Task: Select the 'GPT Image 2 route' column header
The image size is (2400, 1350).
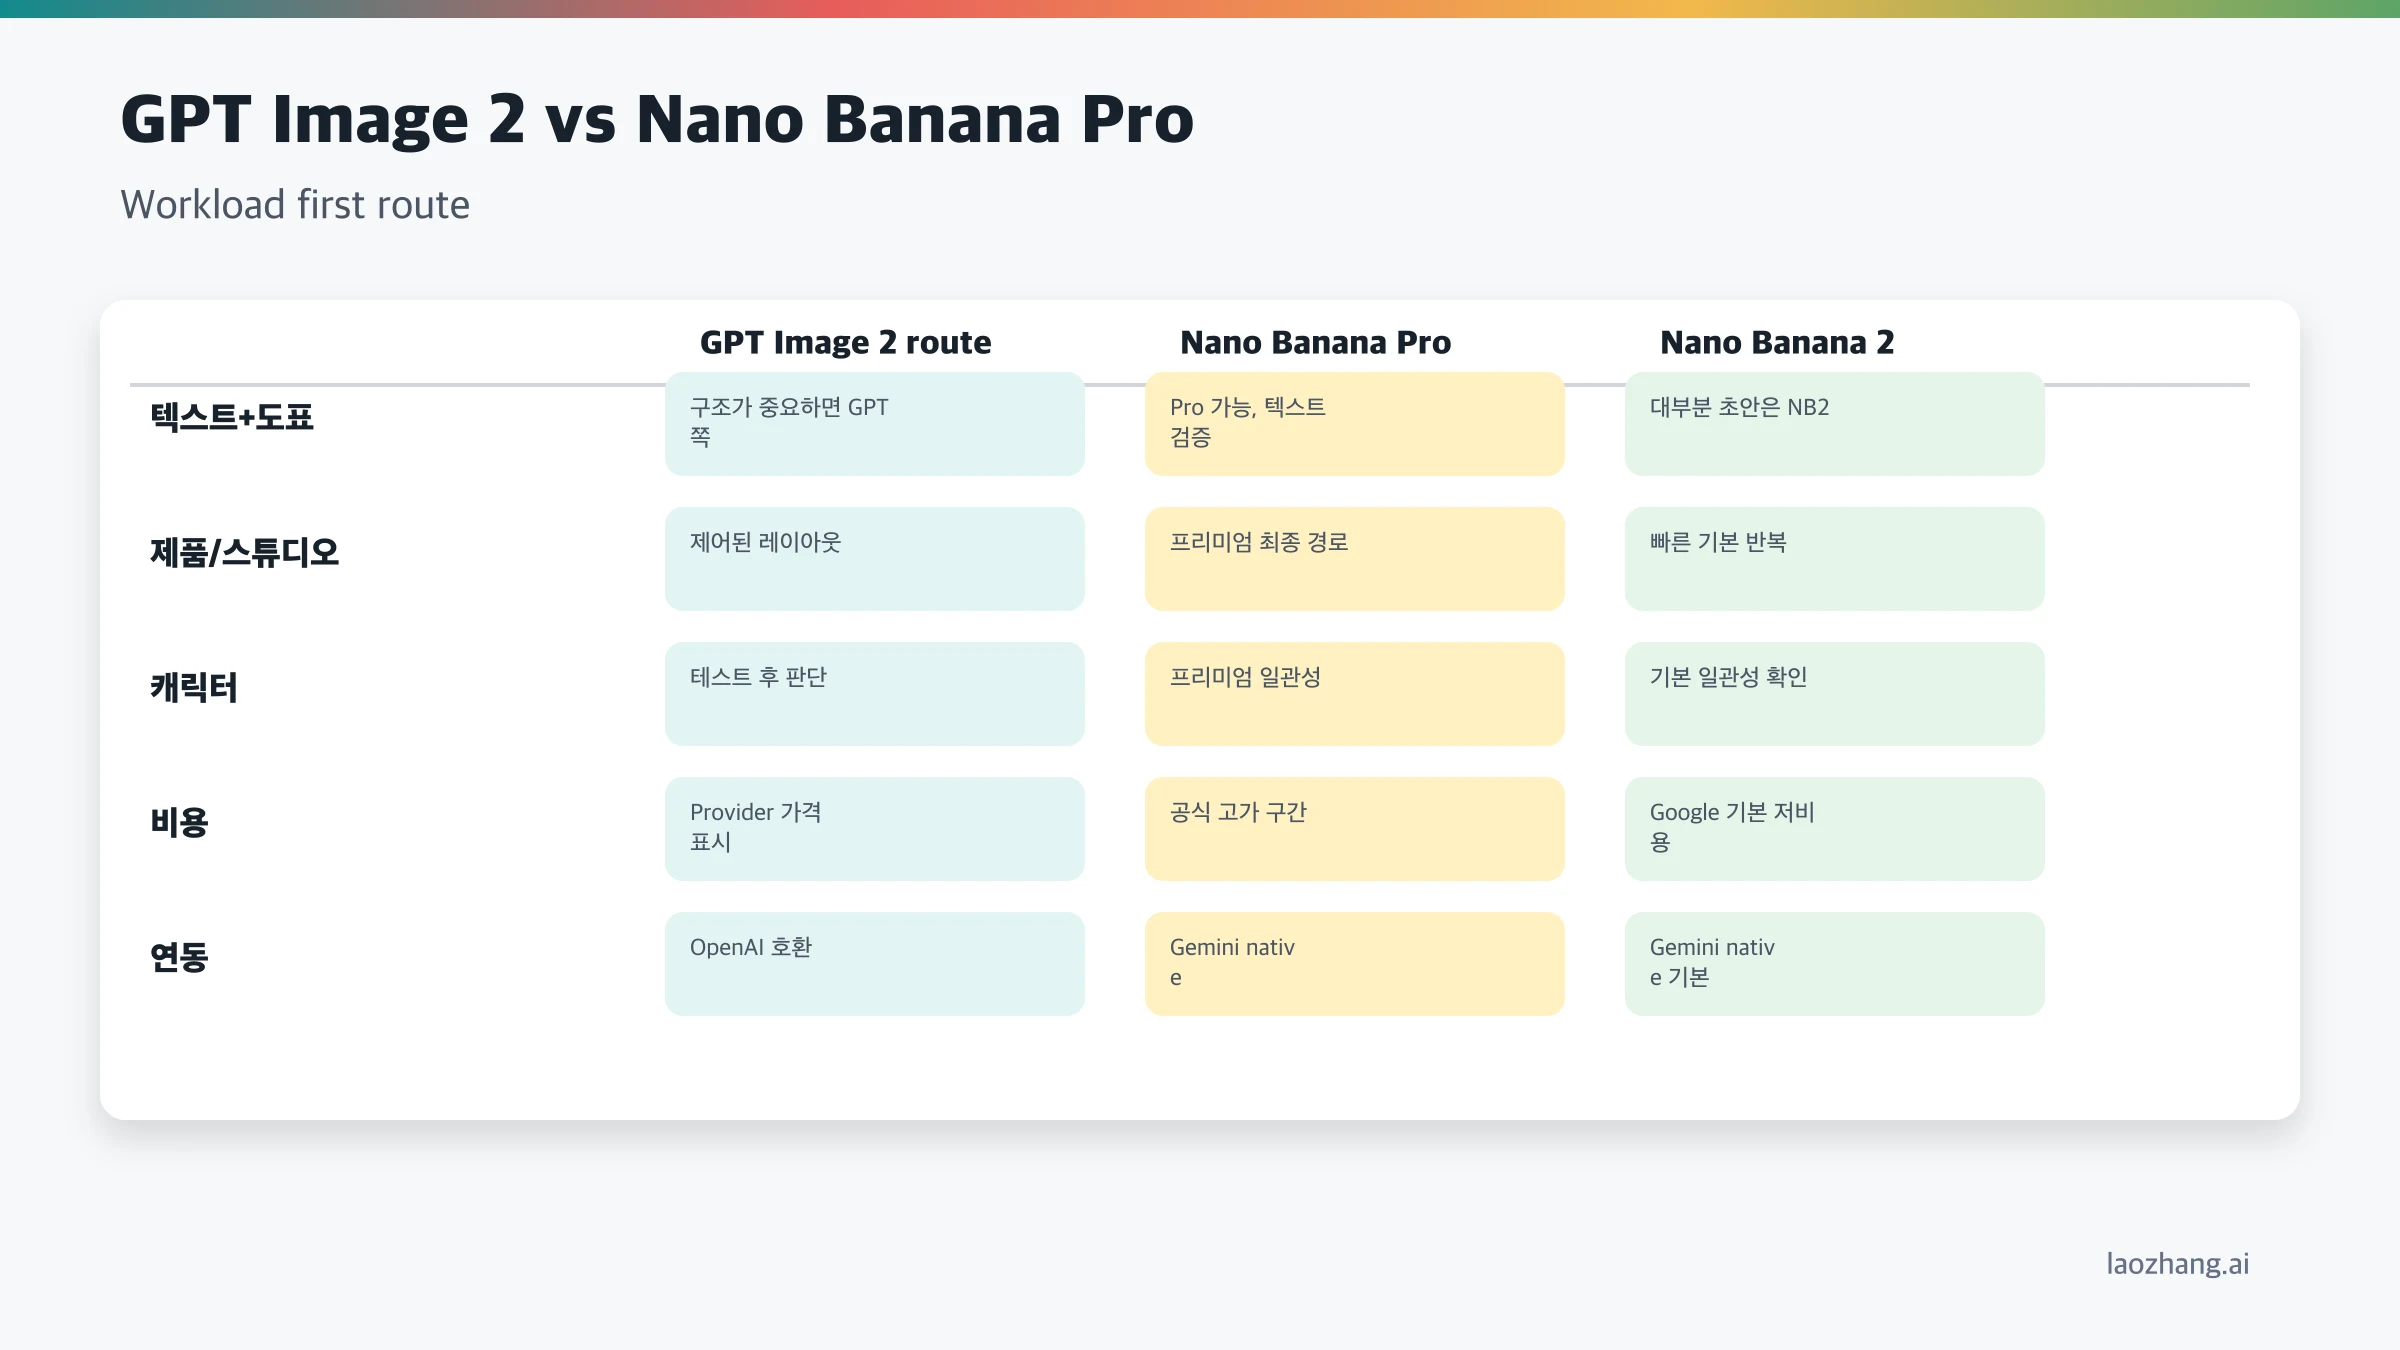Action: tap(845, 343)
